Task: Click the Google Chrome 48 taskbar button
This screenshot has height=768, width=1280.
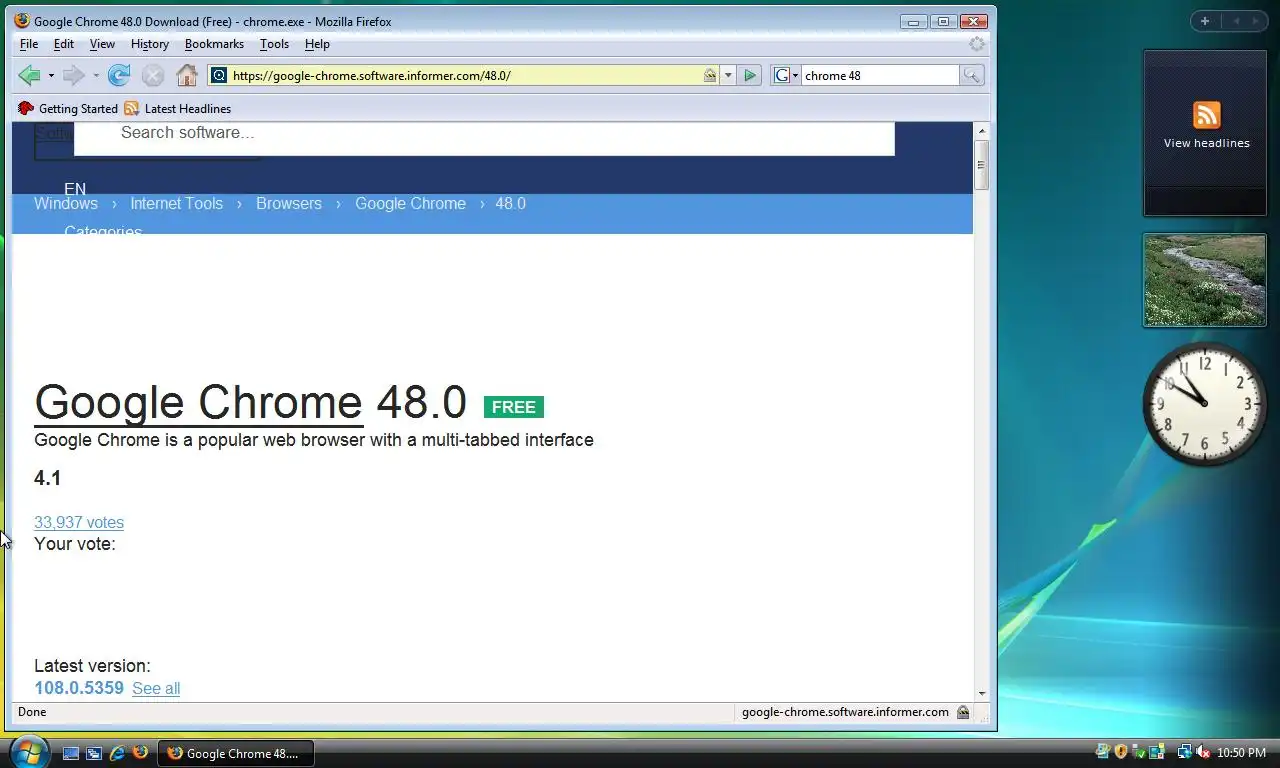Action: (236, 753)
